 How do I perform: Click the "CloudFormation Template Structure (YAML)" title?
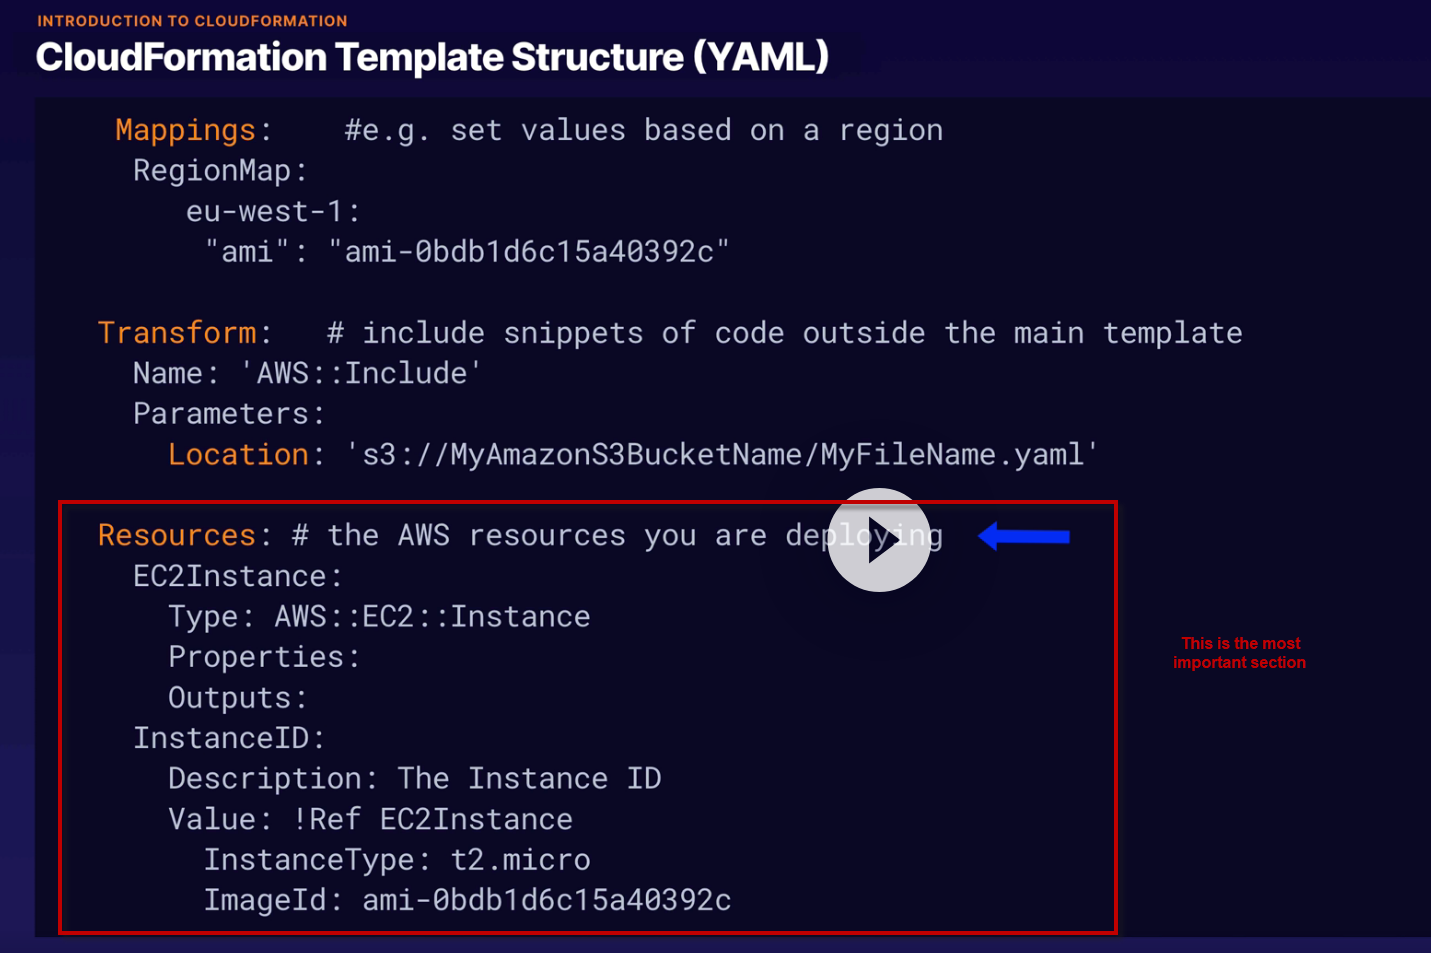[x=432, y=57]
